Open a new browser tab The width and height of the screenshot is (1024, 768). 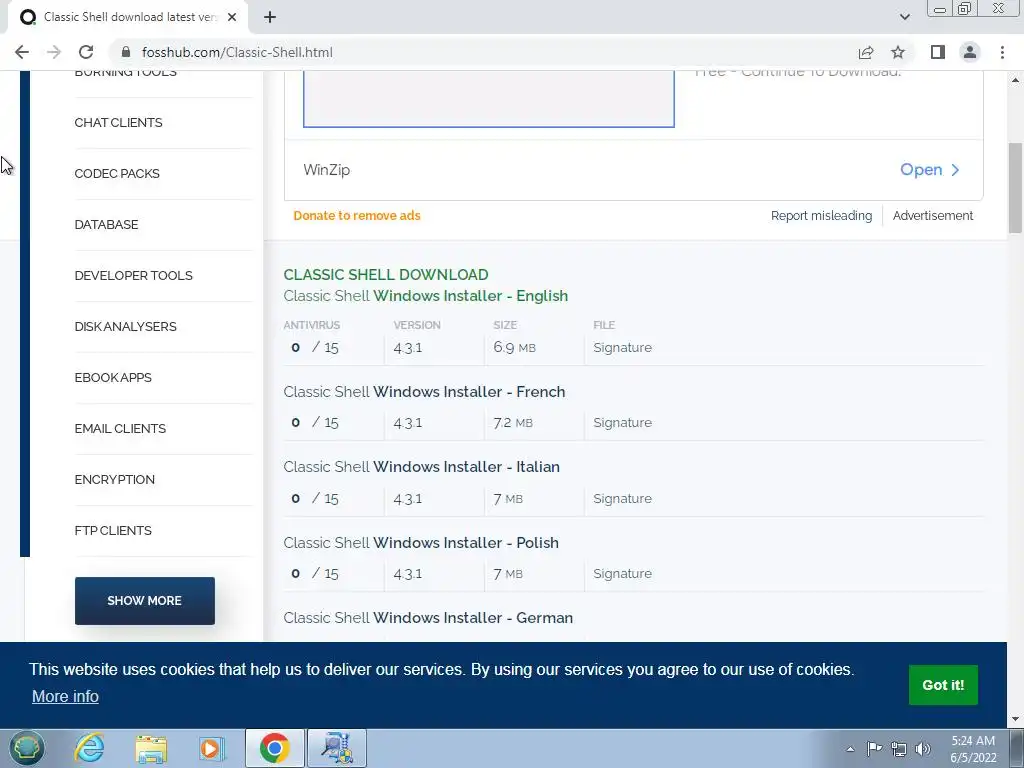[x=270, y=17]
